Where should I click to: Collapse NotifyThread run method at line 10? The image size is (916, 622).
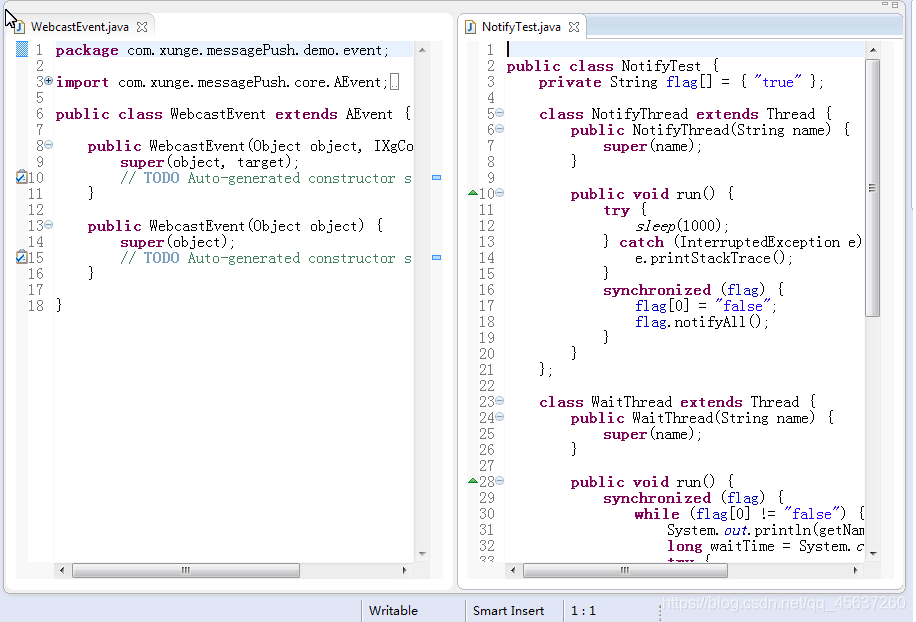pos(499,193)
